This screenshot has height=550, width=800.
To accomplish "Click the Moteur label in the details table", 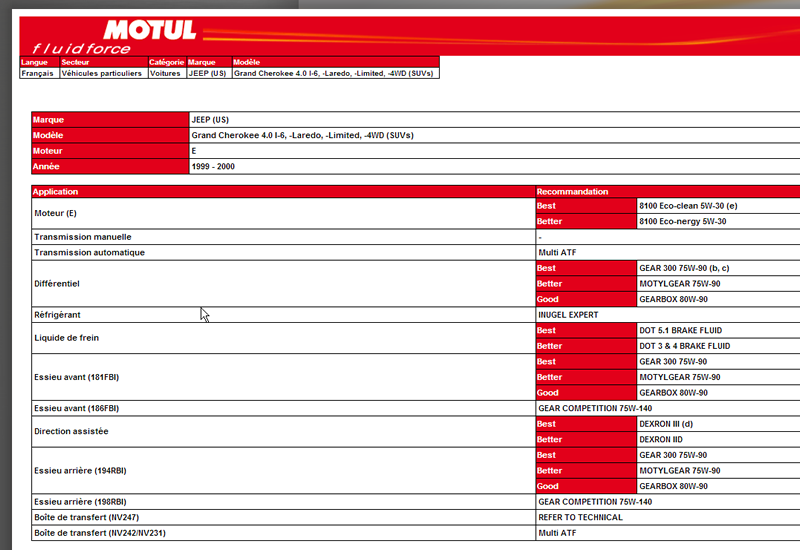I will 110,151.
